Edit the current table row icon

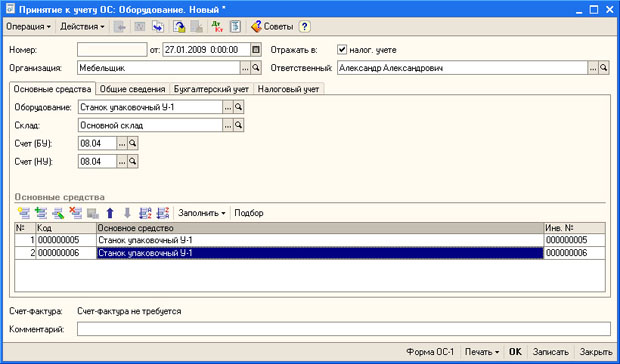coord(58,213)
